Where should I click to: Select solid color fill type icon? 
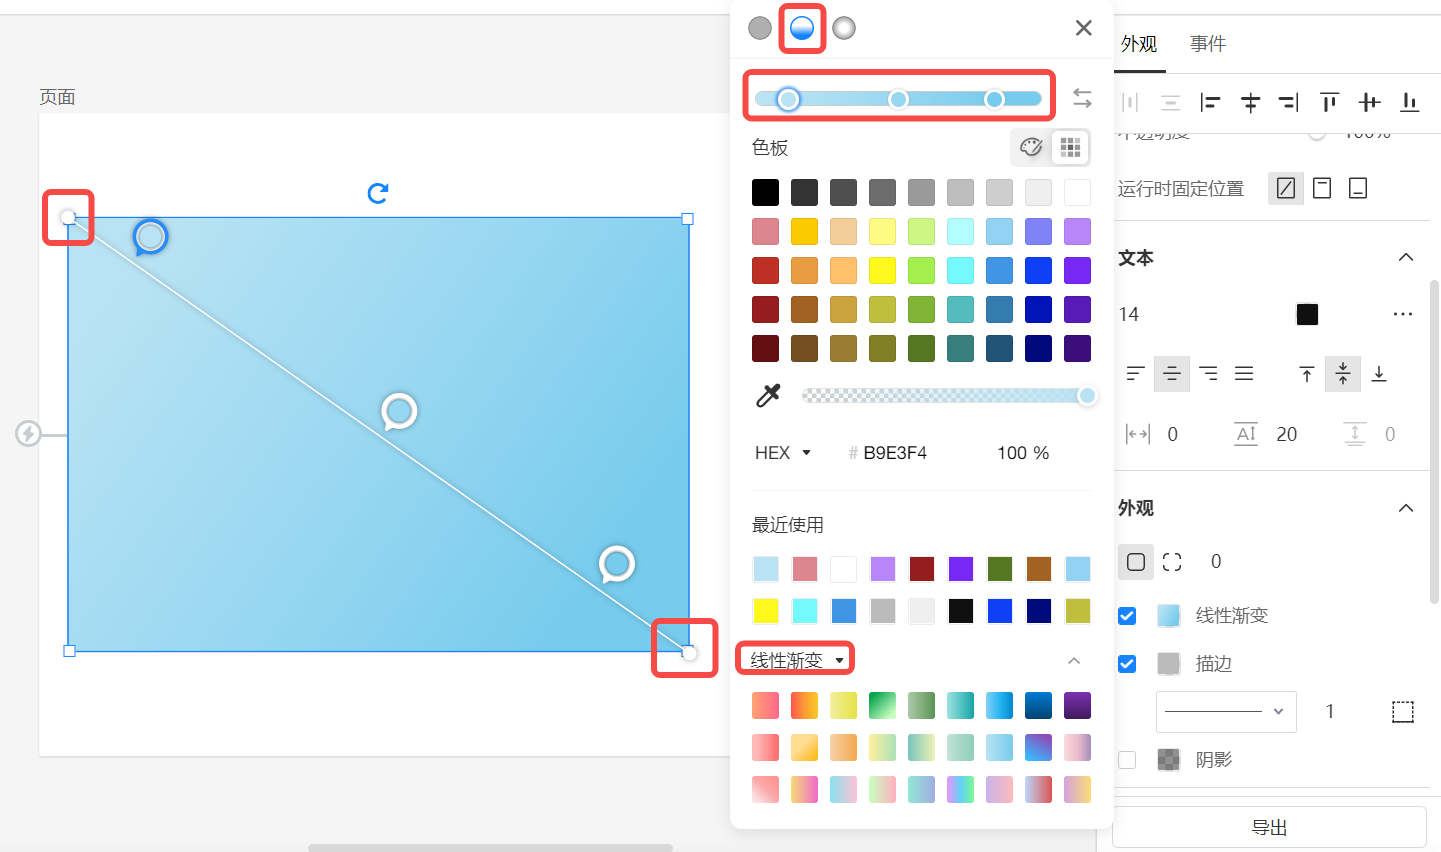760,28
